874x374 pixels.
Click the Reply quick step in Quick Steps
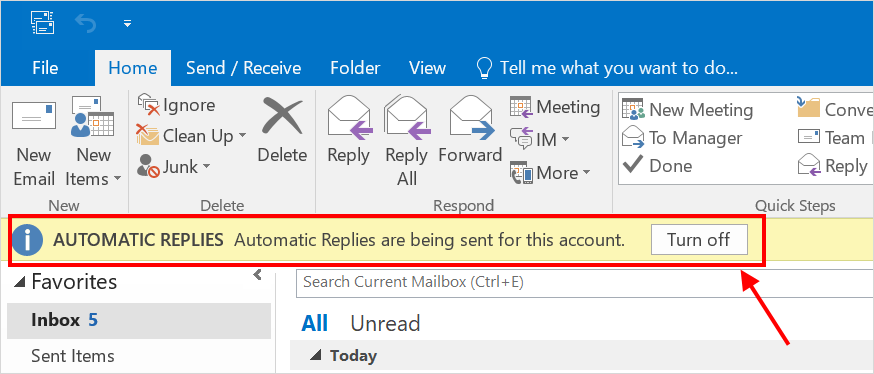click(834, 166)
